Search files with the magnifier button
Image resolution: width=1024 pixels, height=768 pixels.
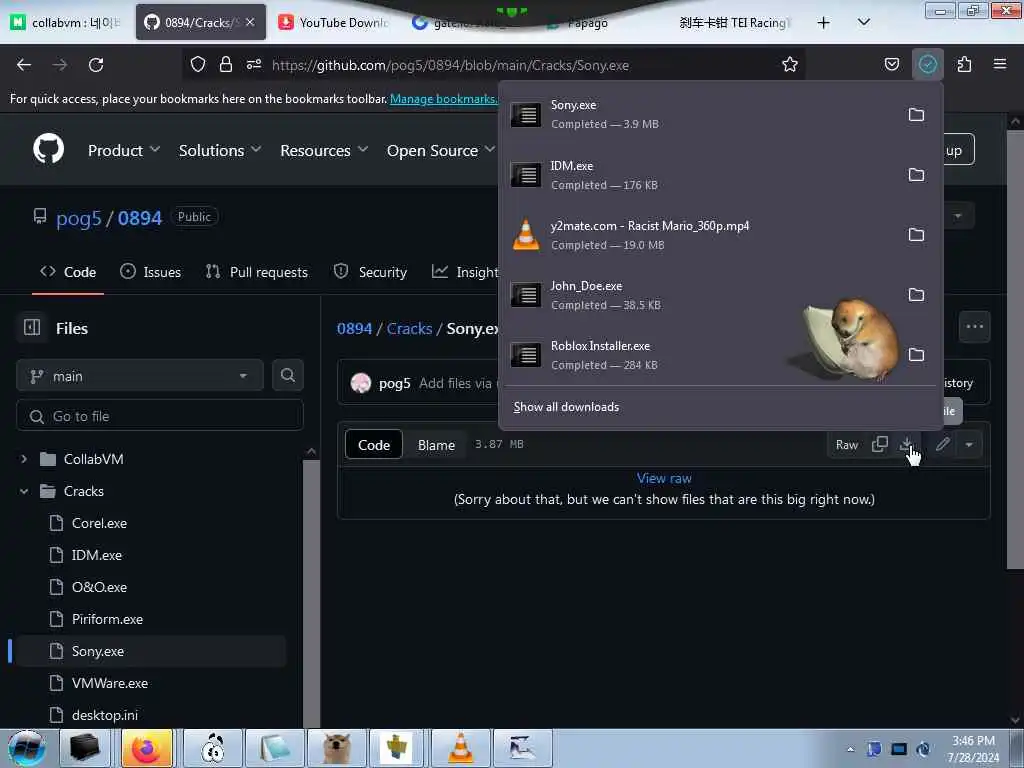tap(287, 376)
